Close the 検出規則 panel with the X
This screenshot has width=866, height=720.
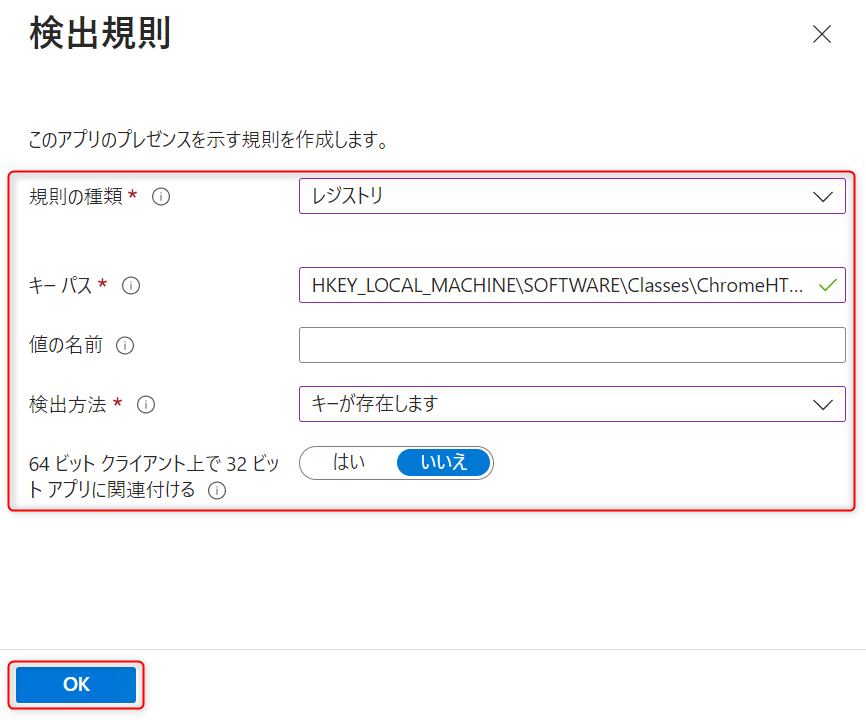pyautogui.click(x=822, y=34)
